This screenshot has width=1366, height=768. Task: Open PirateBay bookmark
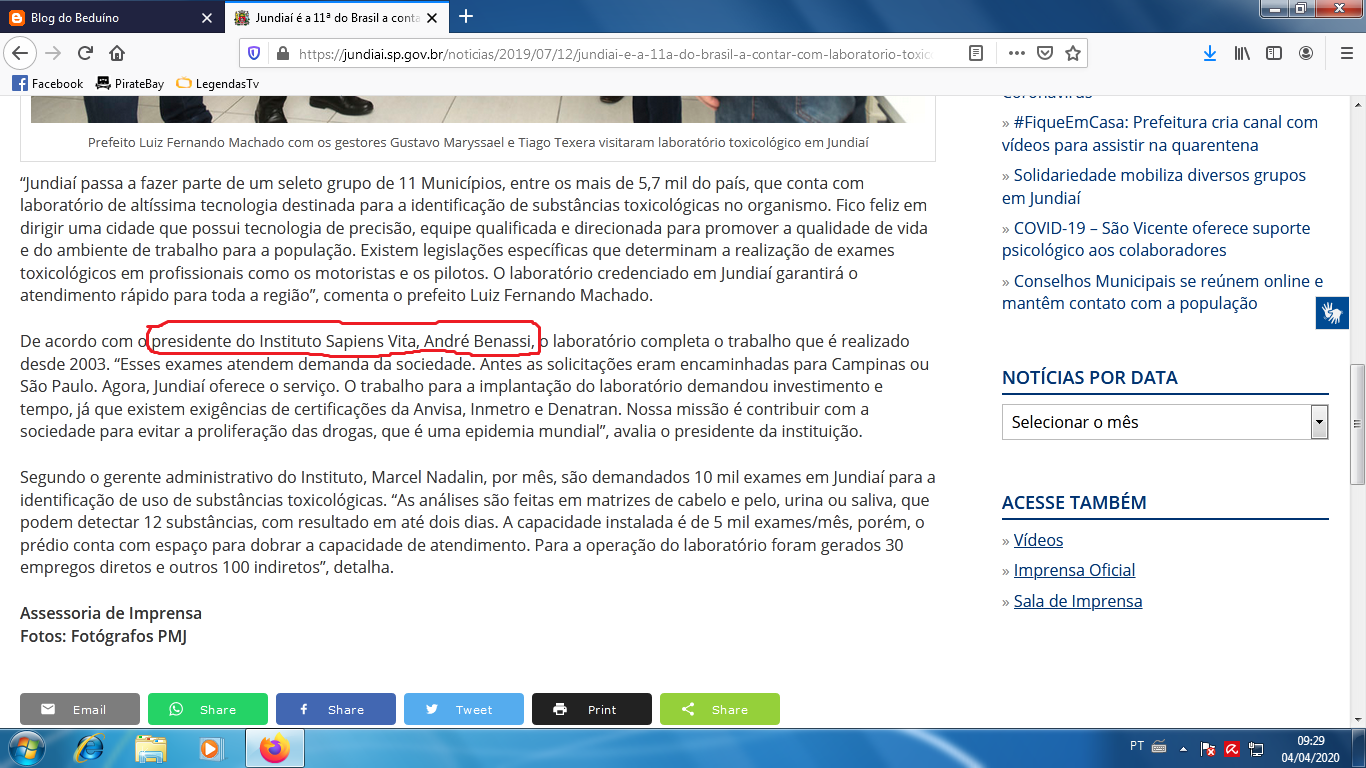click(x=130, y=83)
